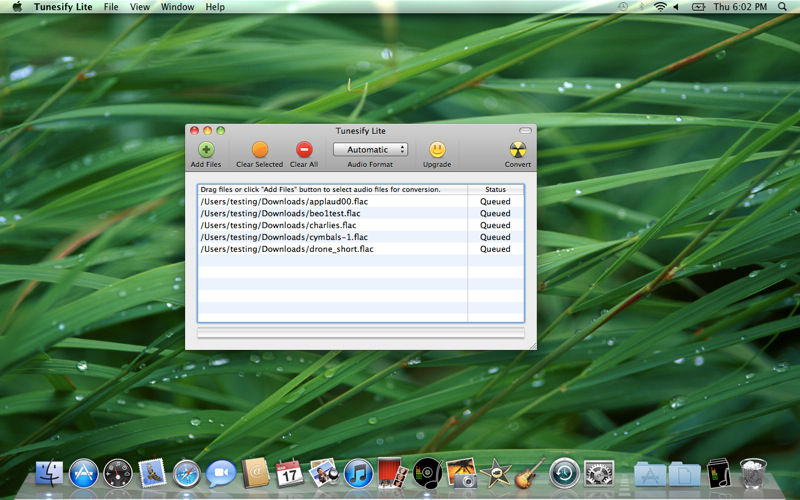Viewport: 800px width, 500px height.
Task: Click the green Add Files icon
Action: (x=206, y=149)
